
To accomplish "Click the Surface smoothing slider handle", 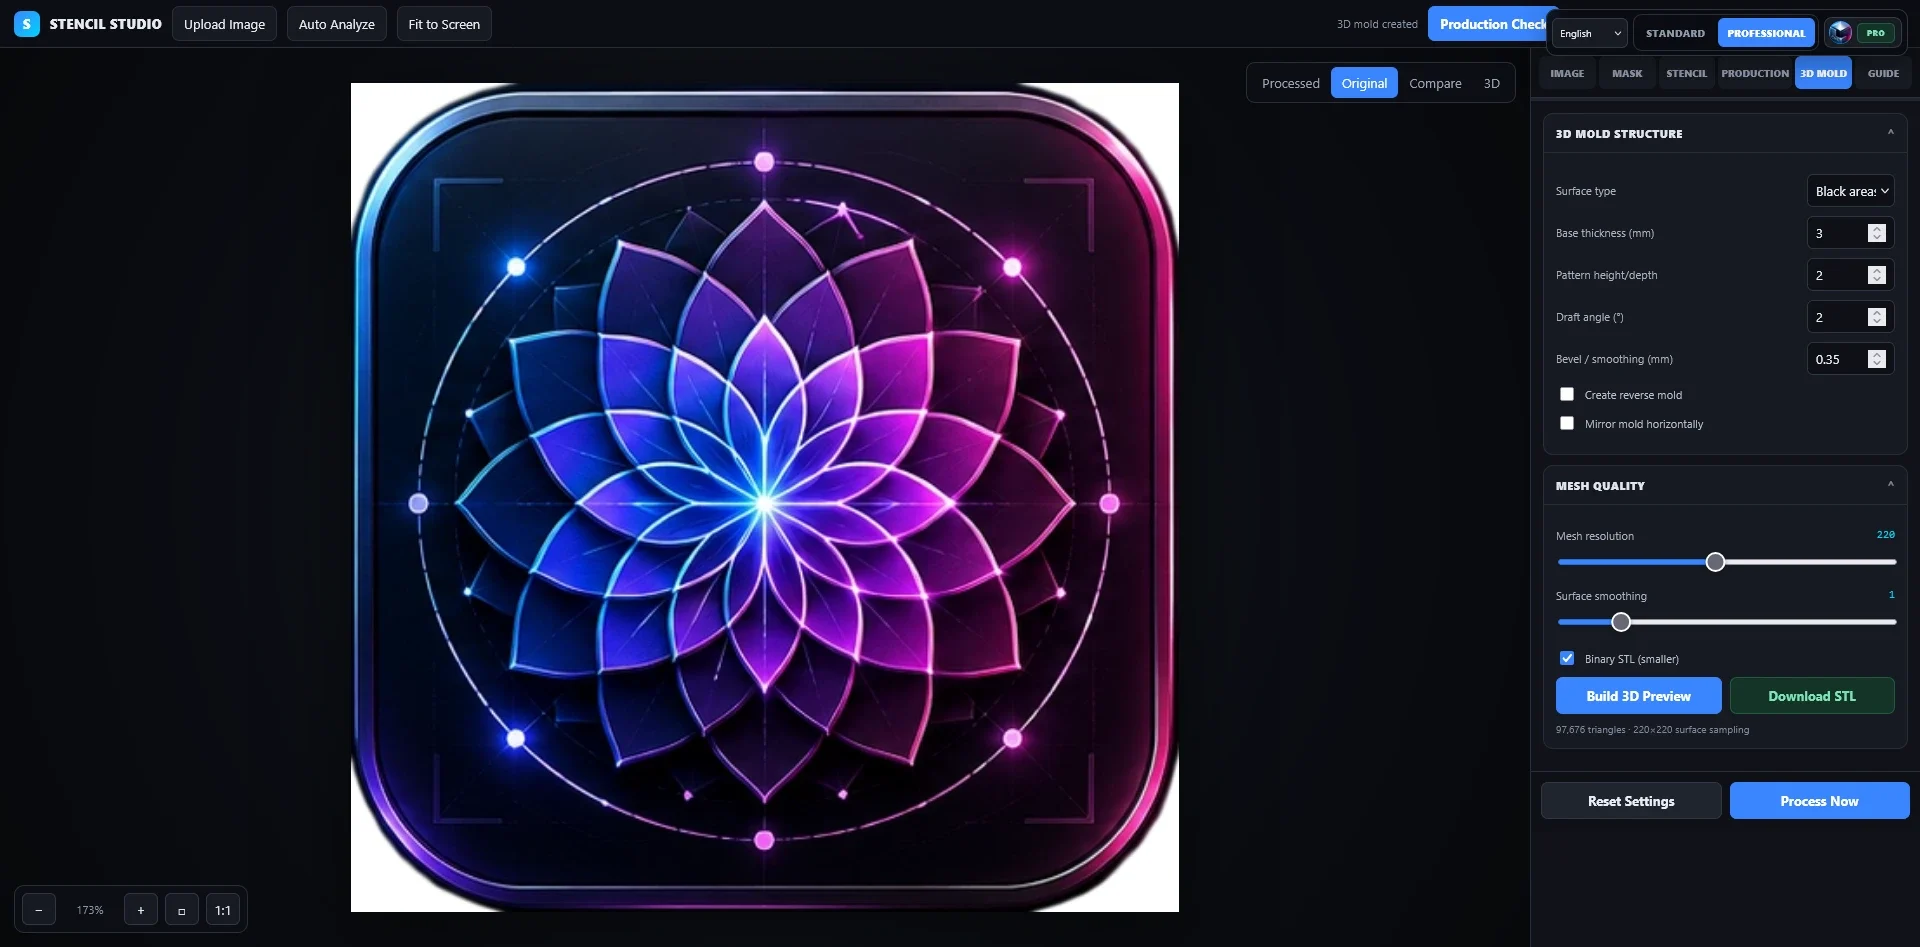I will pyautogui.click(x=1621, y=622).
